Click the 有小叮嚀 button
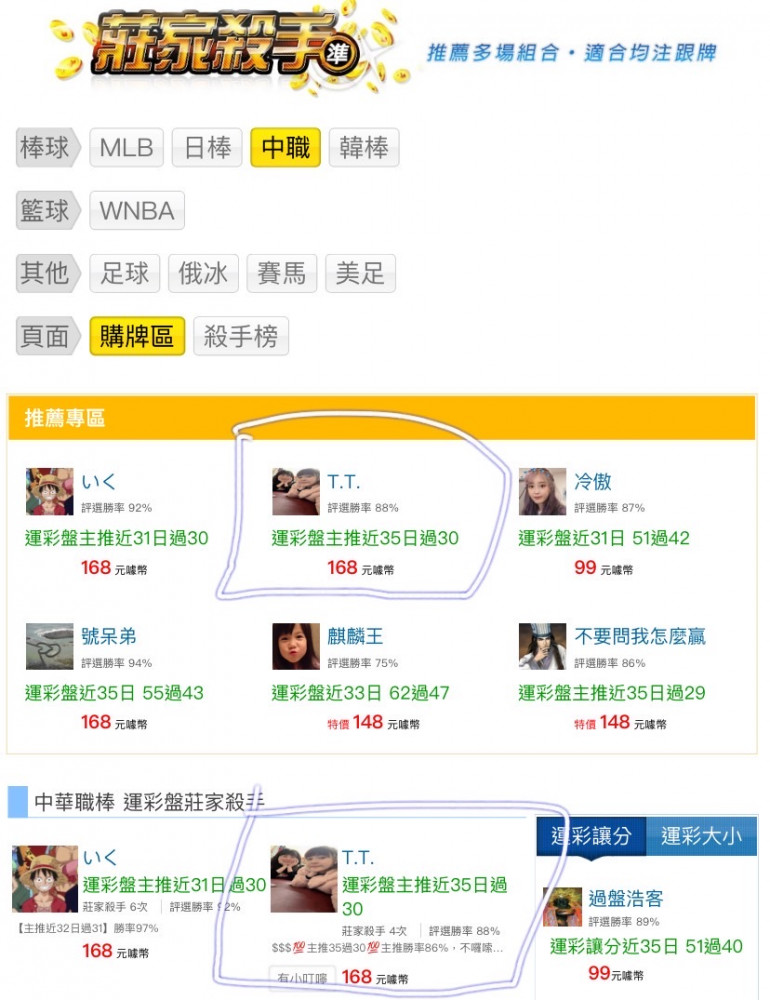 pos(302,978)
